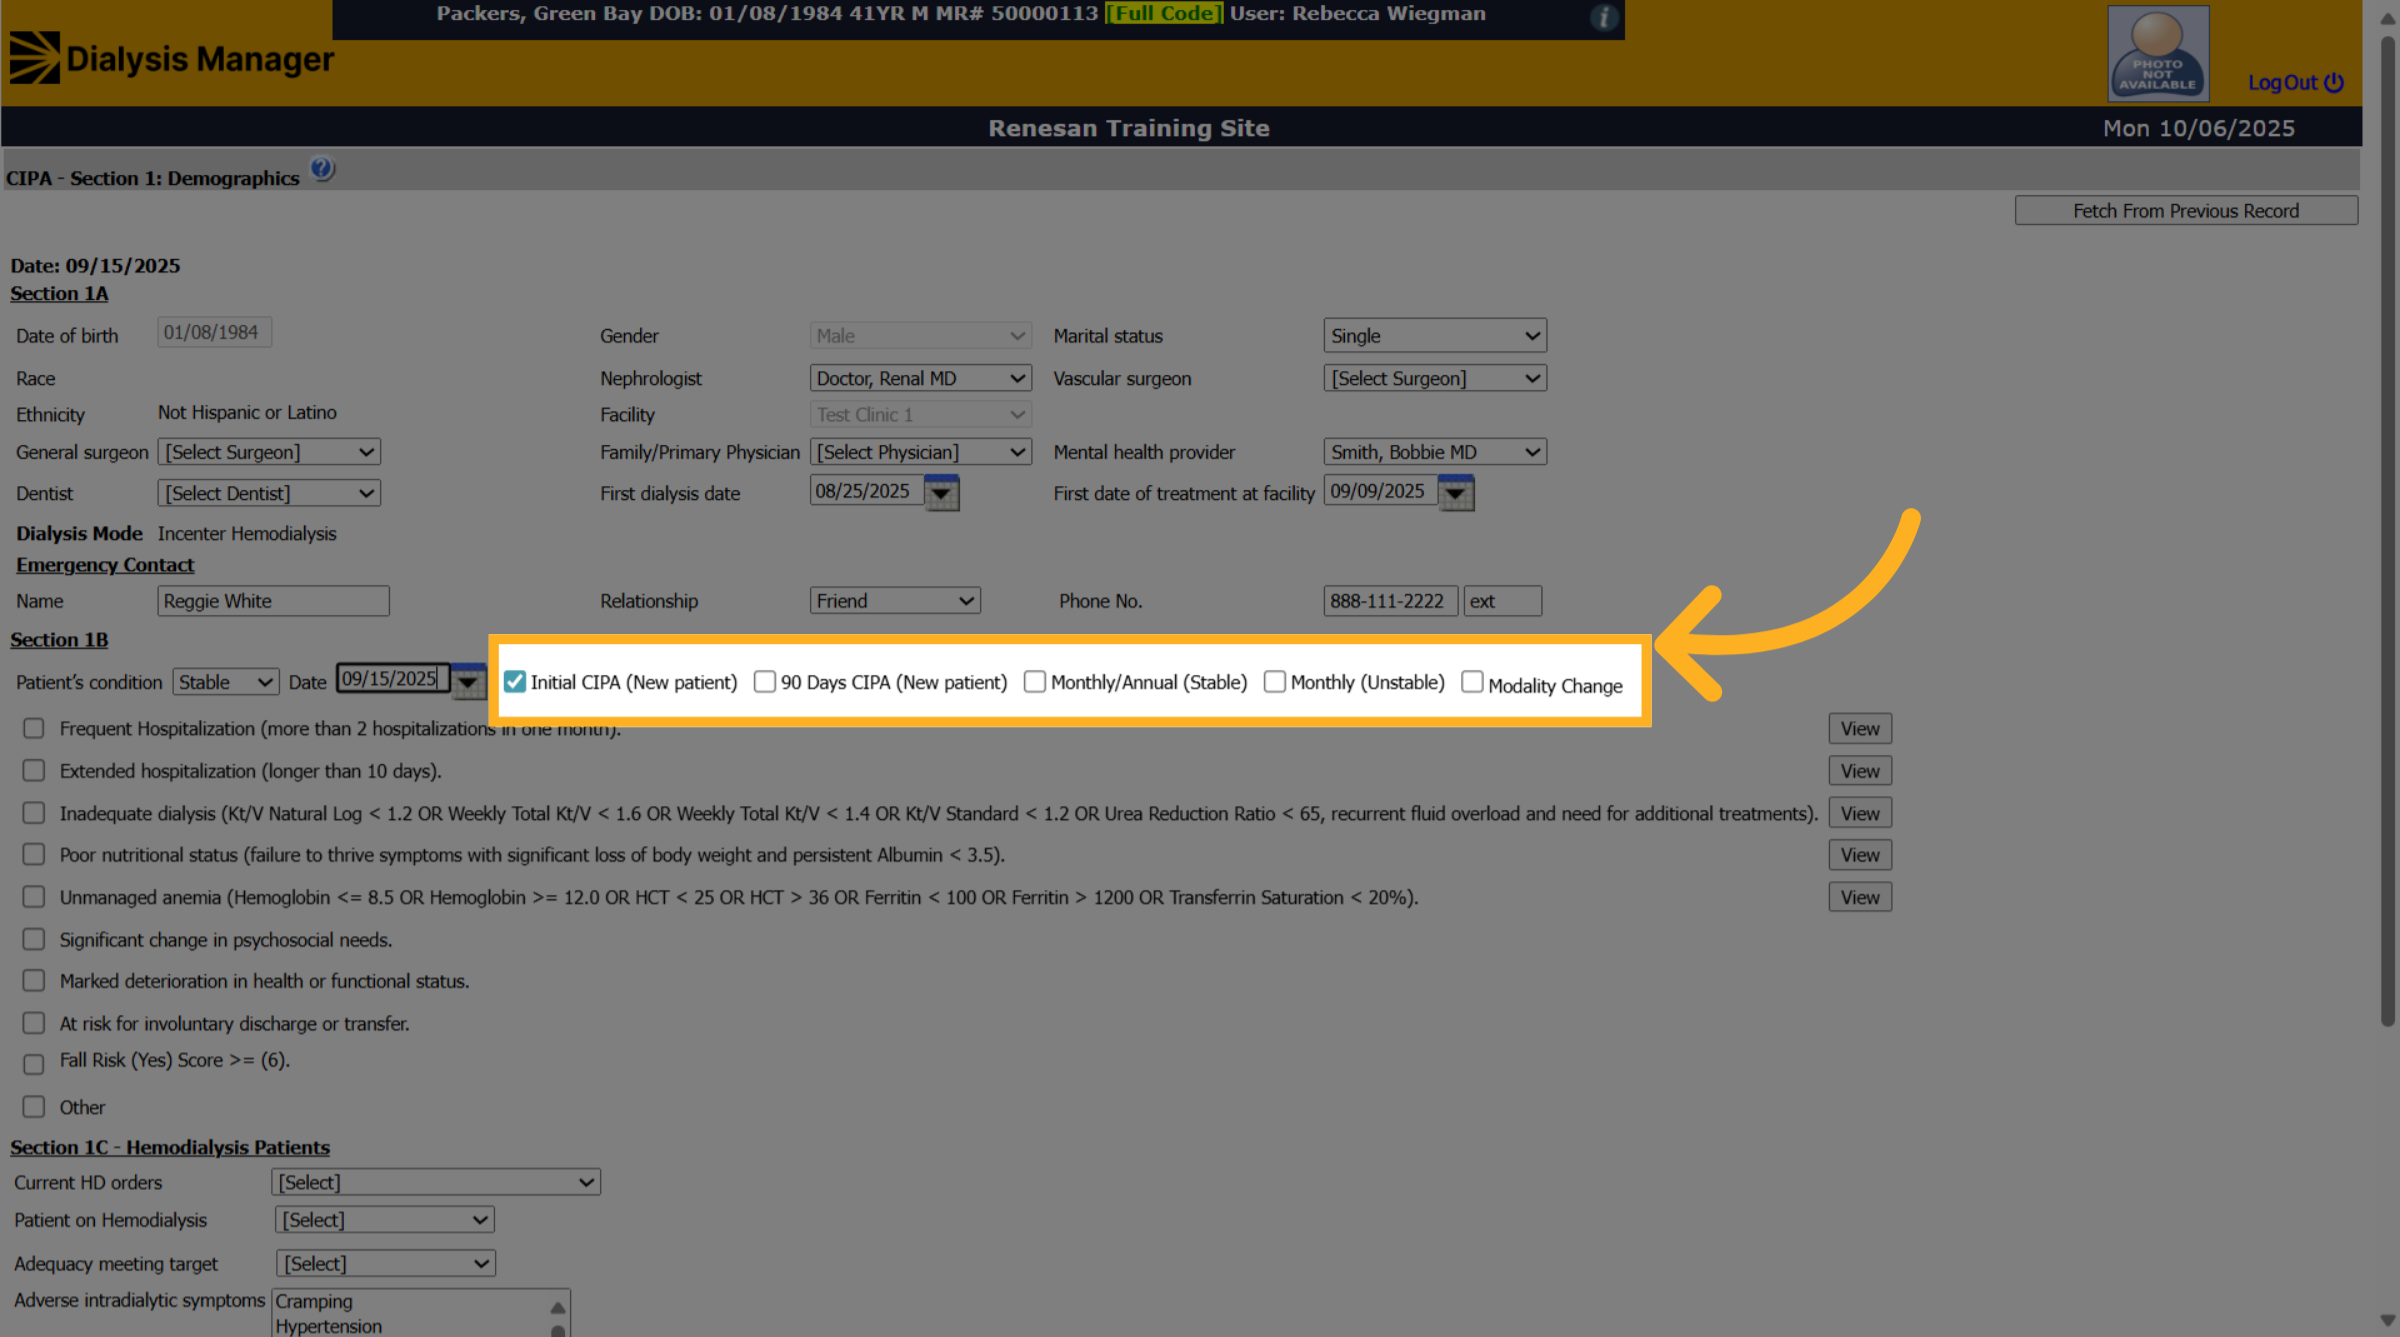Check Extended hospitalization box
The height and width of the screenshot is (1337, 2400).
point(34,770)
